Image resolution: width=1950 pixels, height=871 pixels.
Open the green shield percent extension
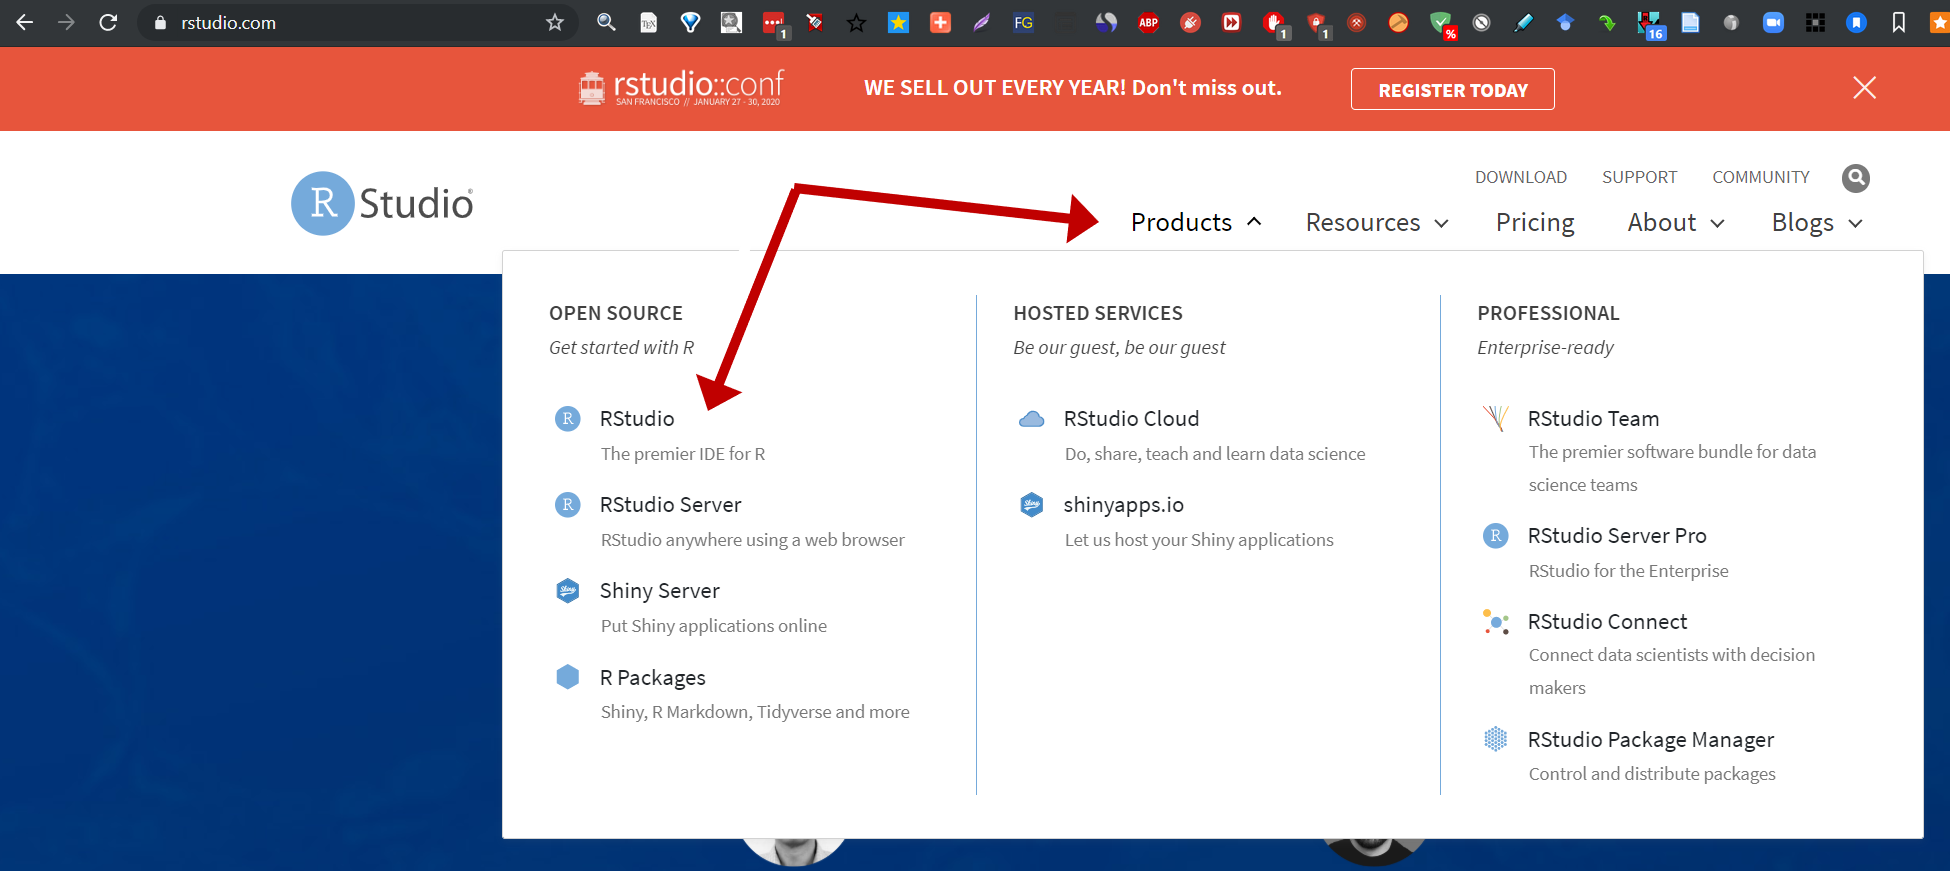[x=1441, y=24]
